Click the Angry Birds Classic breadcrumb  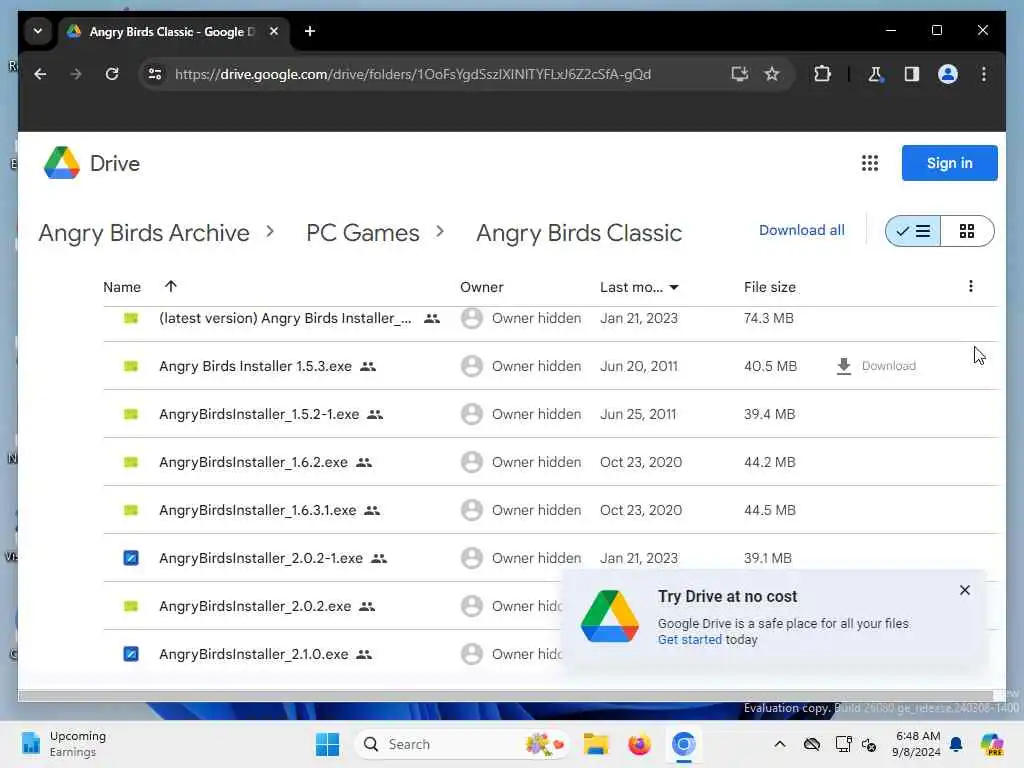click(x=579, y=232)
